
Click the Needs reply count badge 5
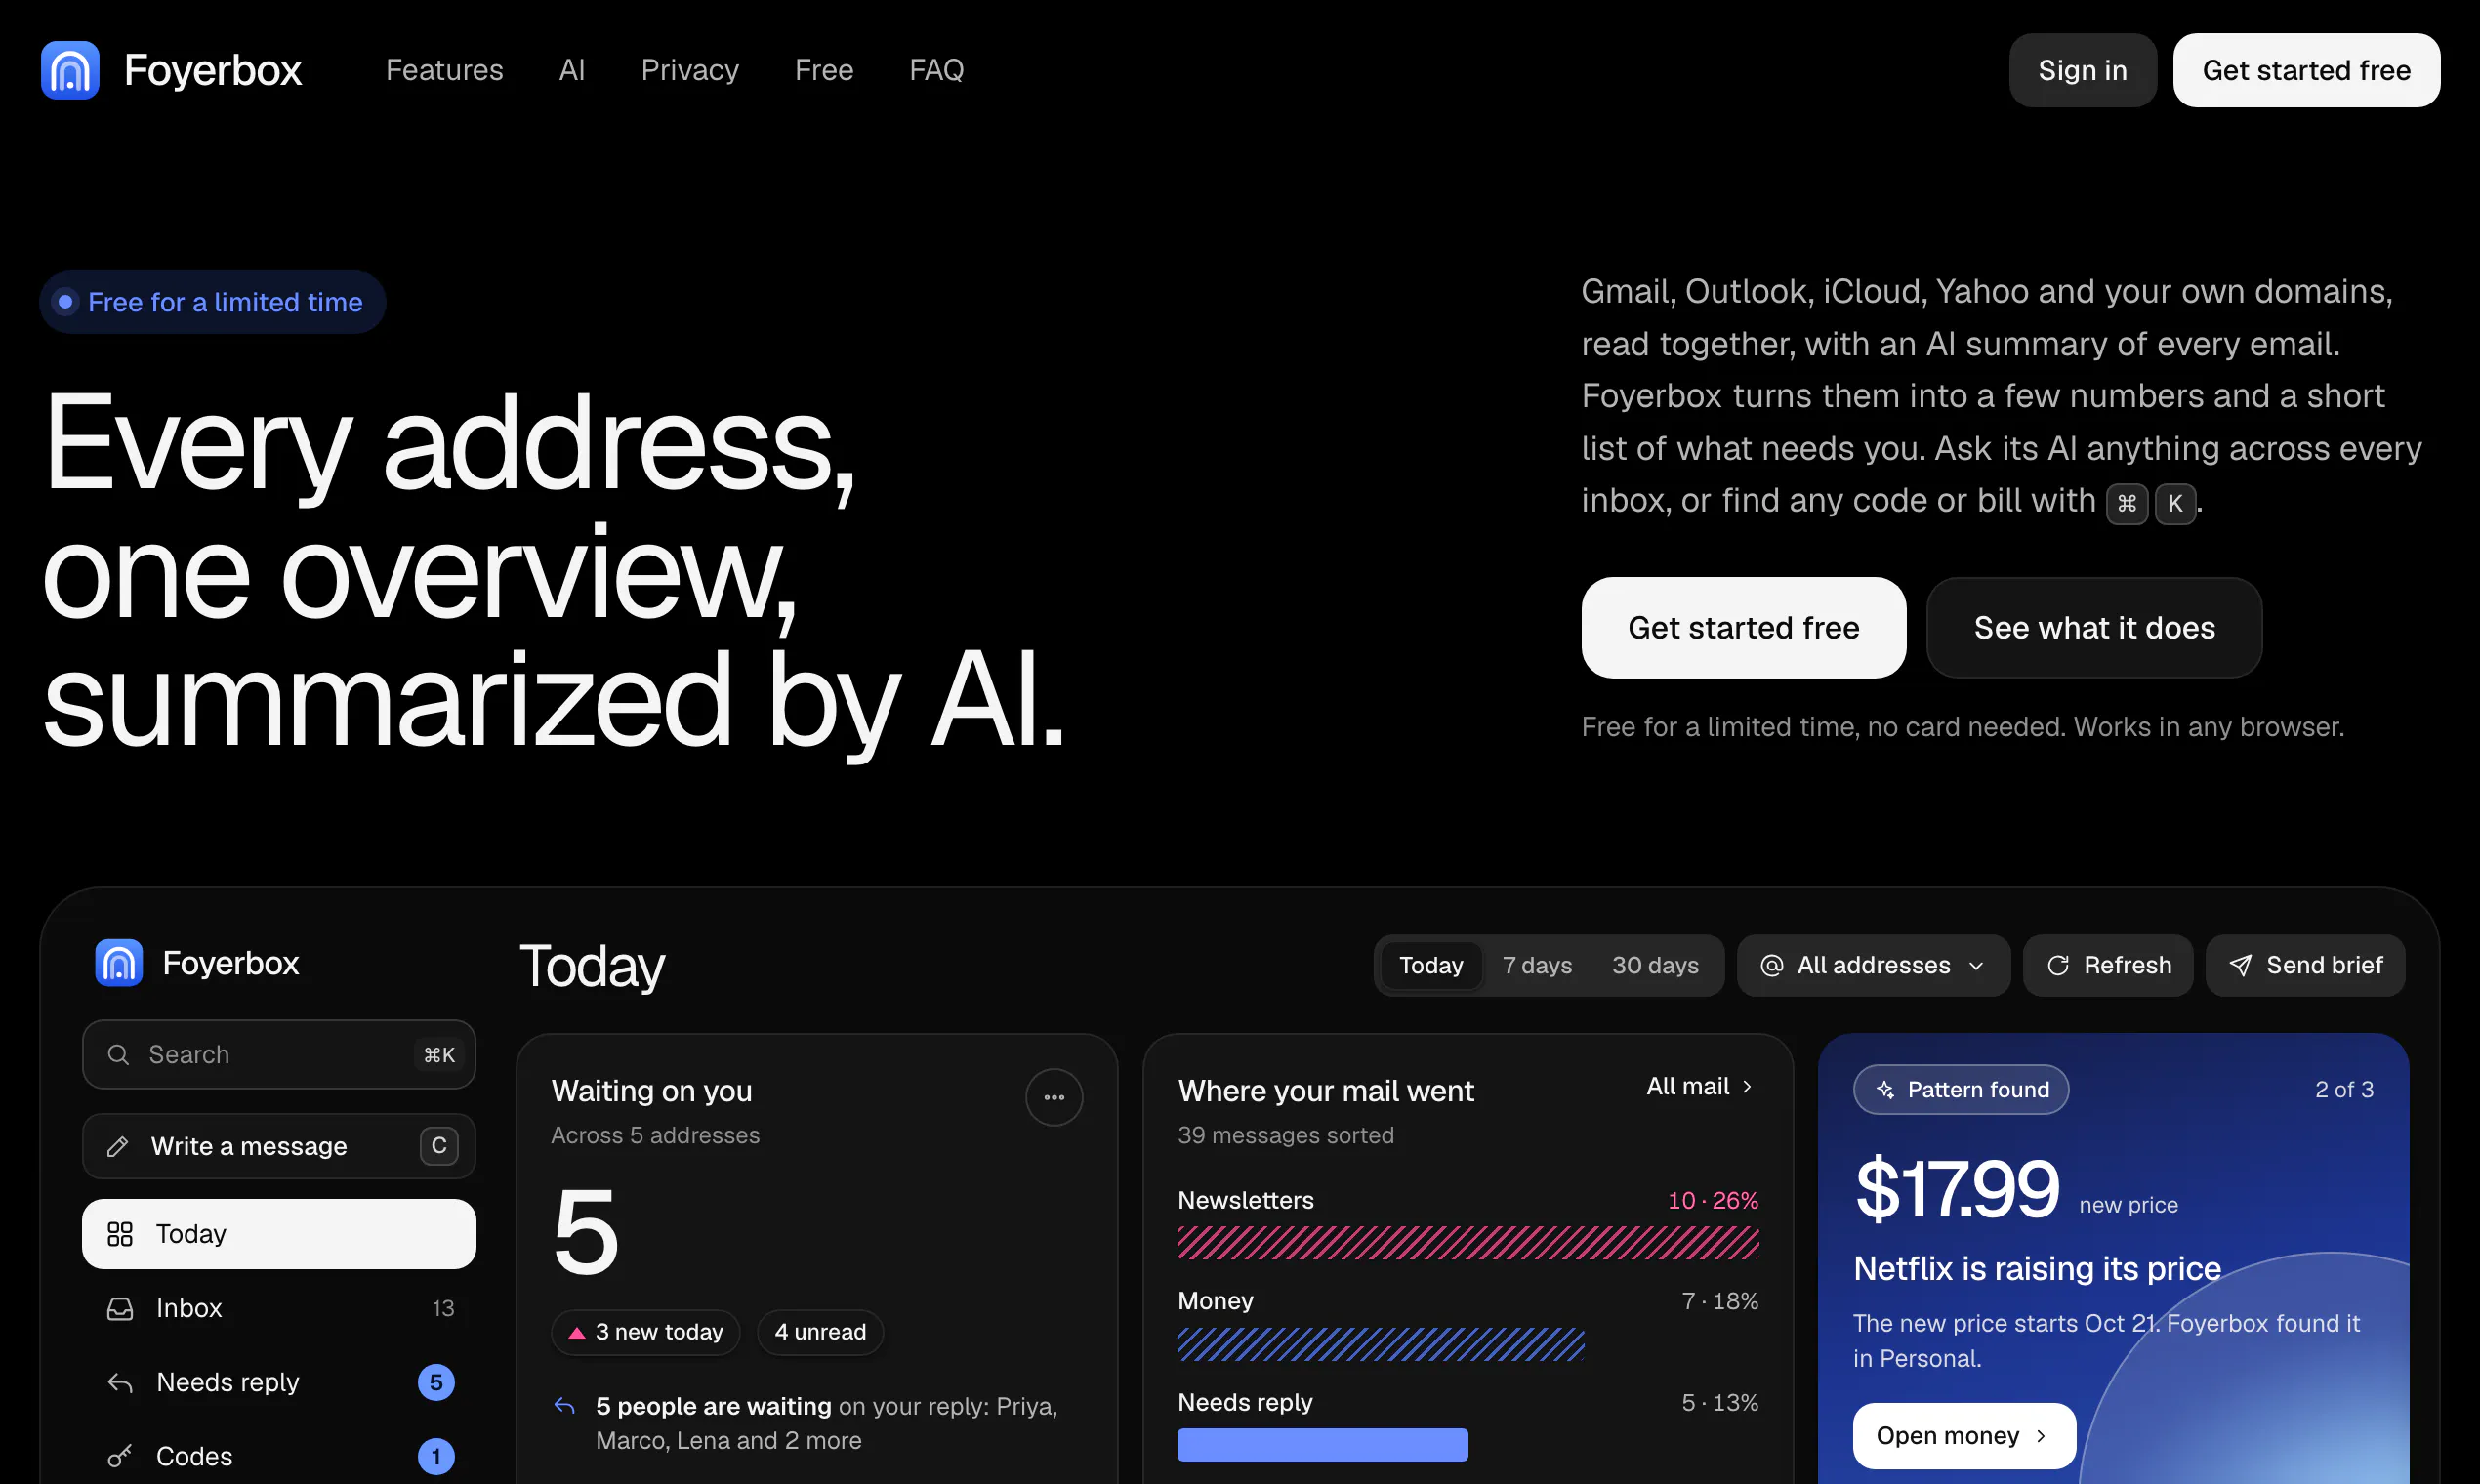click(436, 1382)
